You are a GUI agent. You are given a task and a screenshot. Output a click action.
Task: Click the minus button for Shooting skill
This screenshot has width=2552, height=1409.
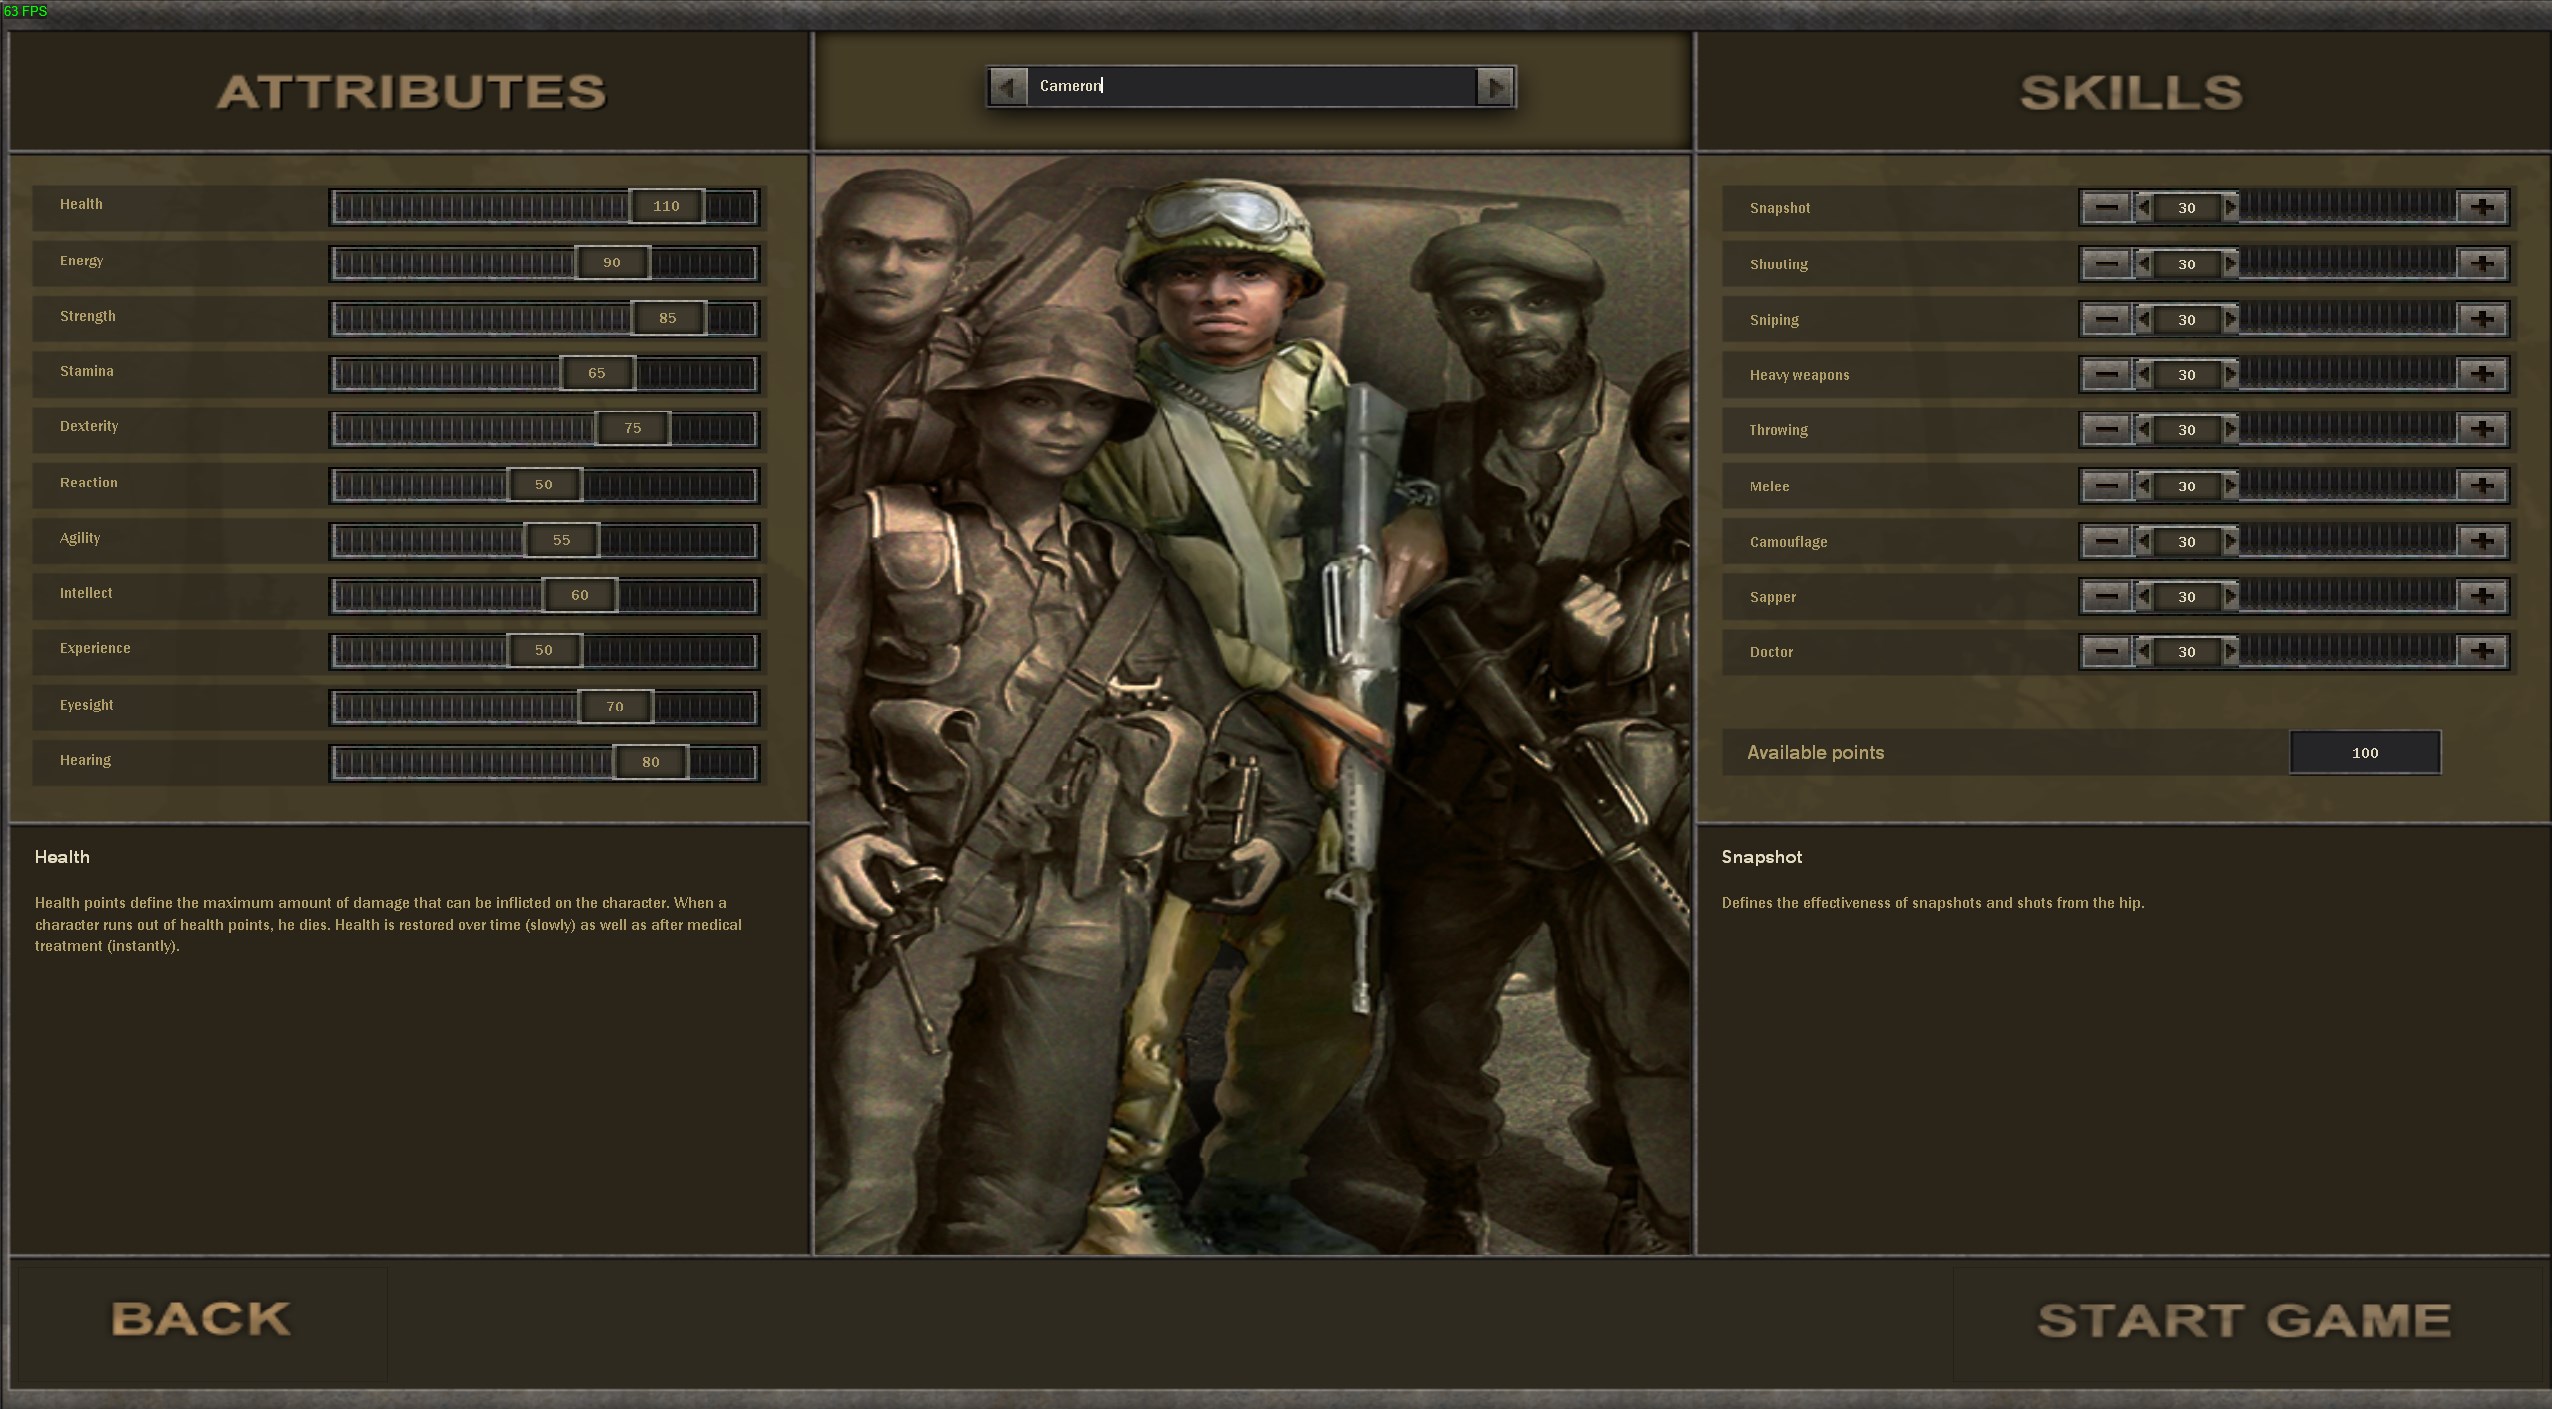(x=2106, y=264)
